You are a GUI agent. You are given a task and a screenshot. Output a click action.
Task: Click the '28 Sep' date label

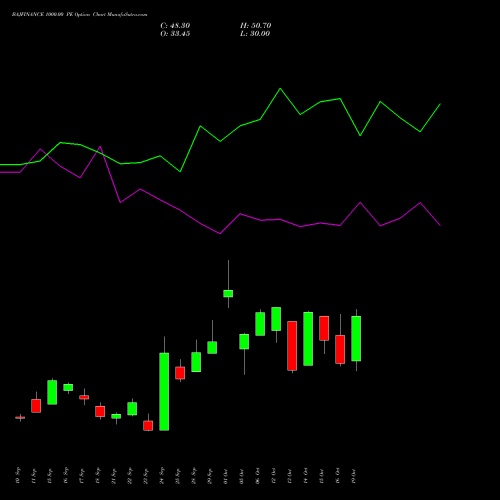(194, 476)
